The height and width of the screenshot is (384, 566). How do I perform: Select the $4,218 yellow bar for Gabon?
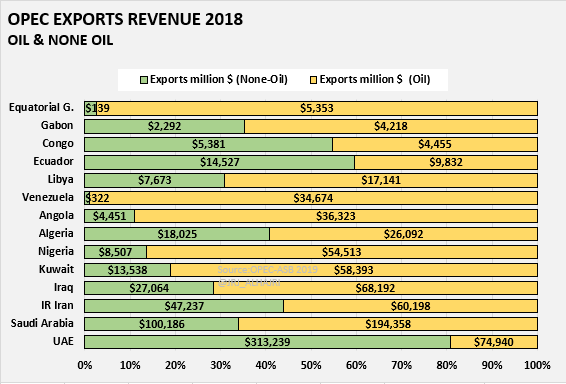(391, 126)
